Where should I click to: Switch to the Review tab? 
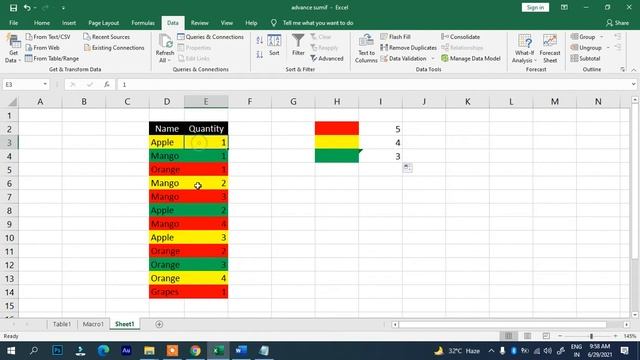200,23
